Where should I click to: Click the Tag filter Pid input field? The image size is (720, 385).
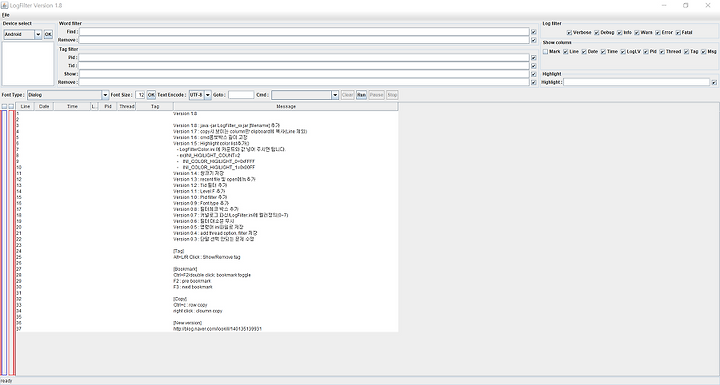[304, 57]
